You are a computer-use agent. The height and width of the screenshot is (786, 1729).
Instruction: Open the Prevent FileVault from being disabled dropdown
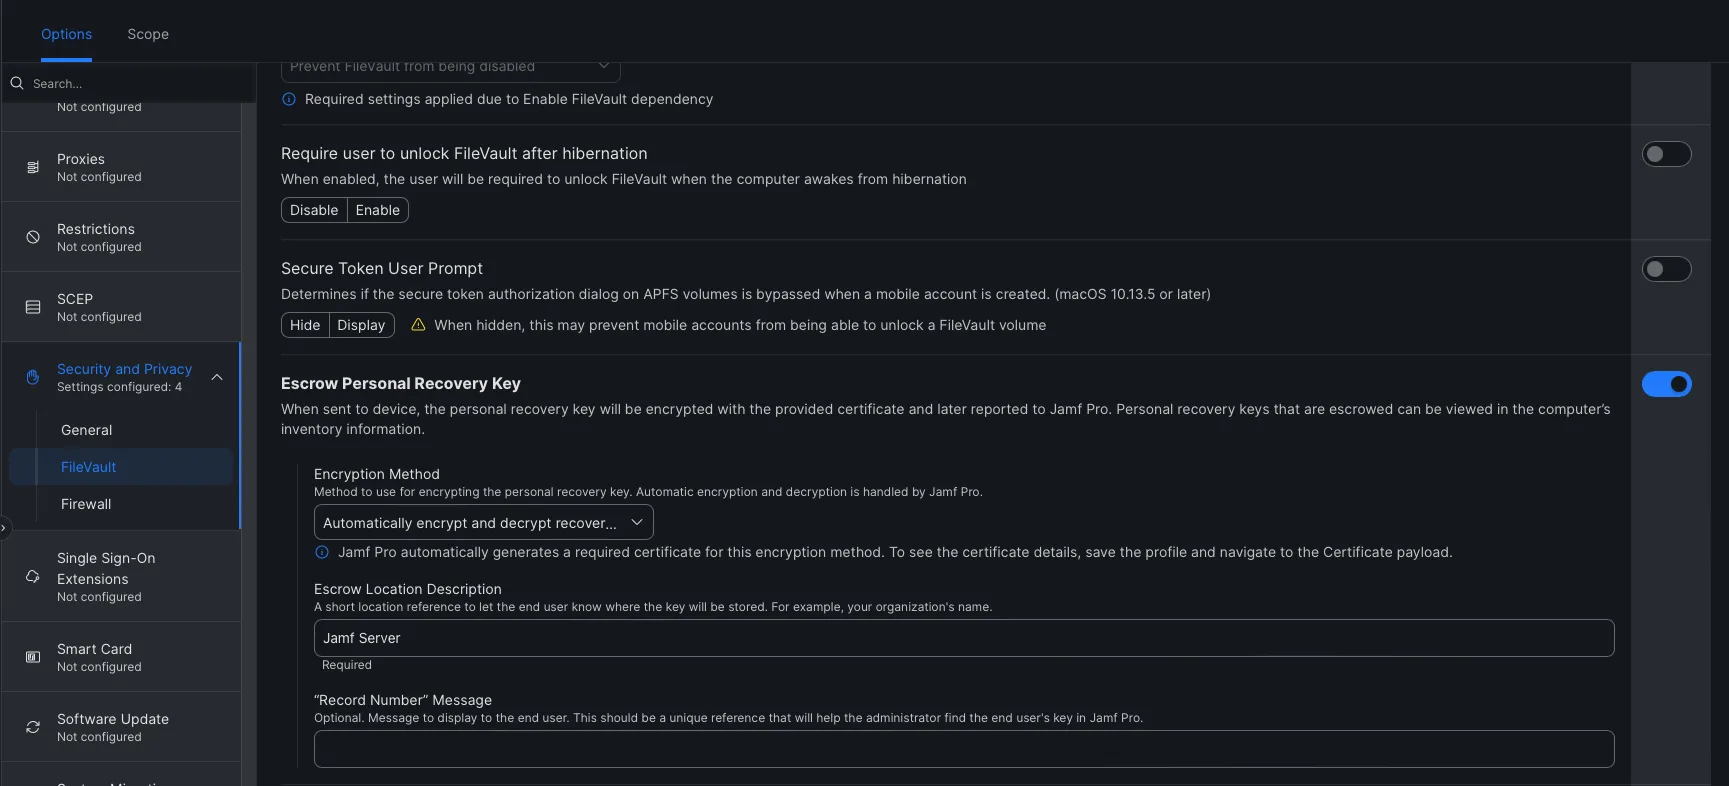[450, 69]
